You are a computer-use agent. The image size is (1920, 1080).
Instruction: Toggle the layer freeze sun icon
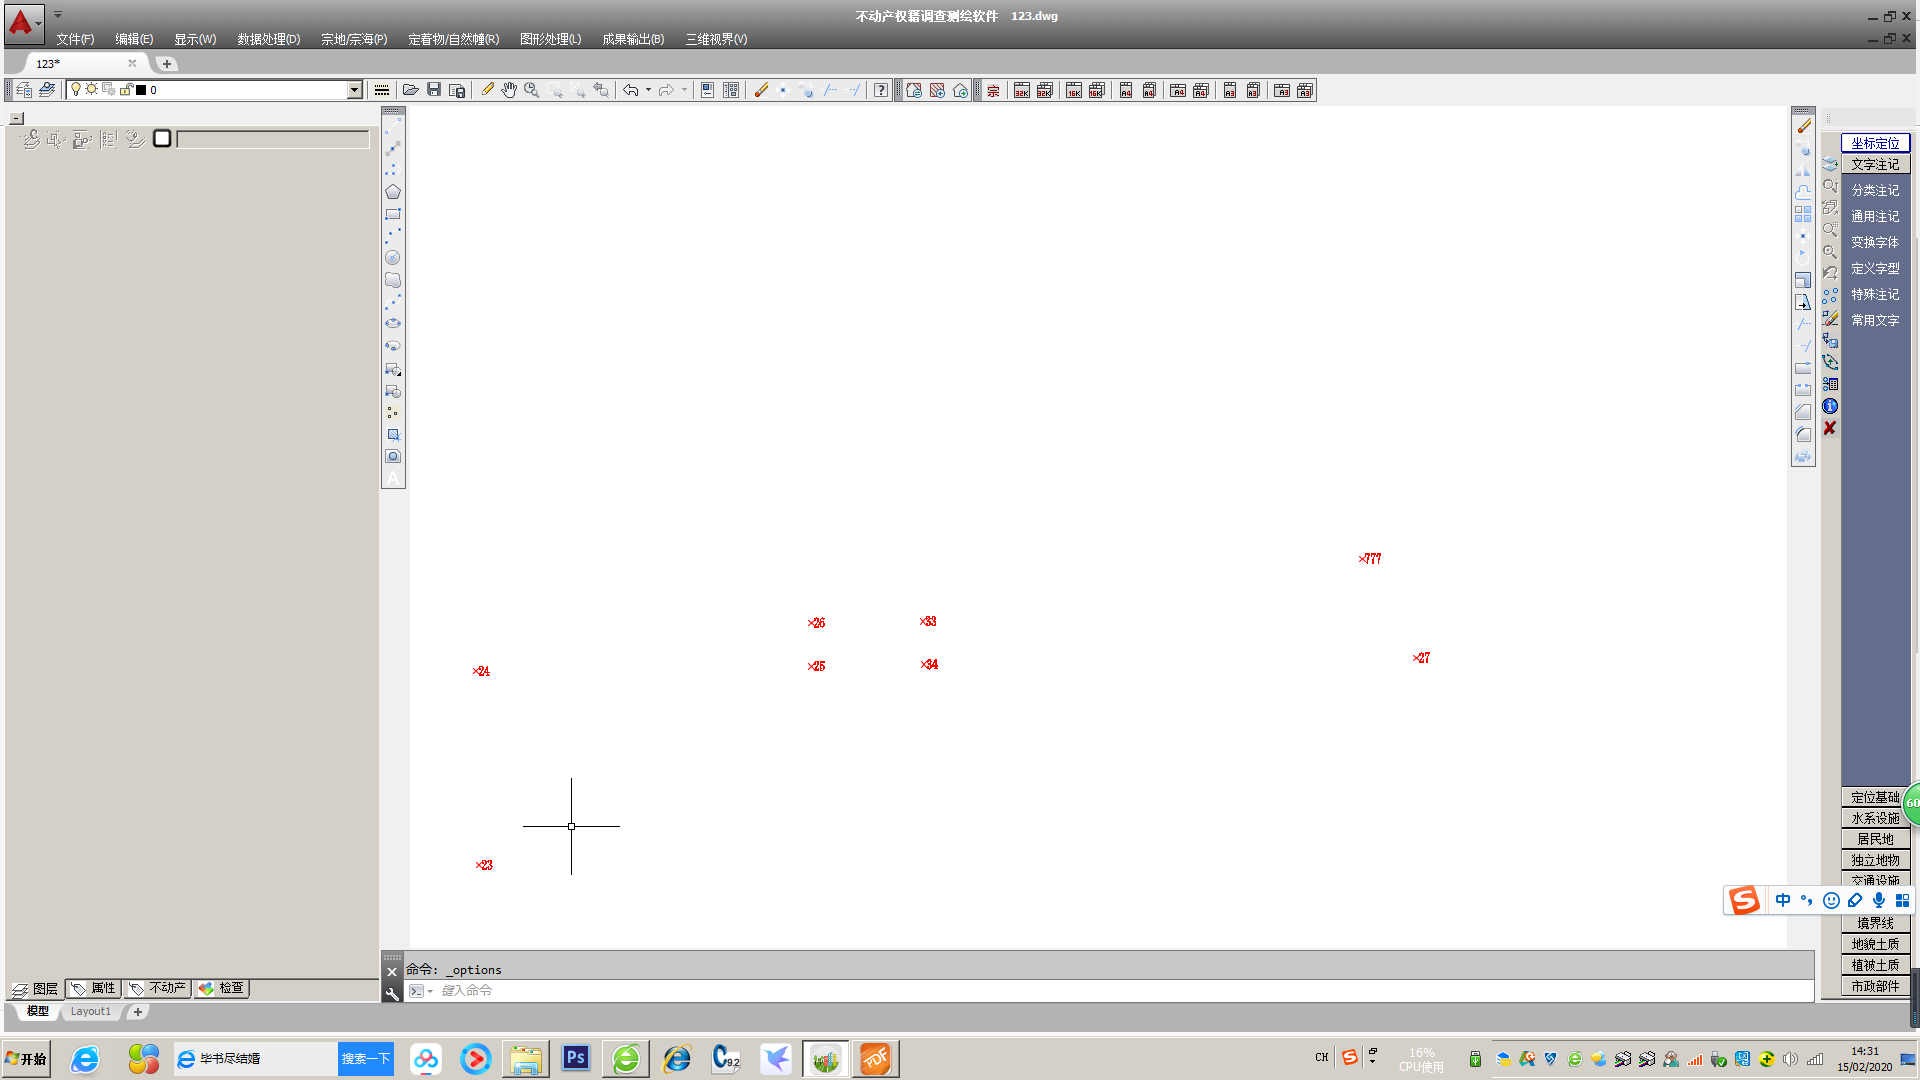tap(92, 90)
